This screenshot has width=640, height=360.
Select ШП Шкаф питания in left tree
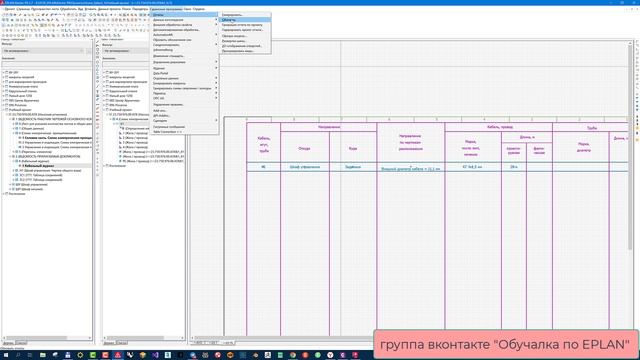tap(29, 189)
